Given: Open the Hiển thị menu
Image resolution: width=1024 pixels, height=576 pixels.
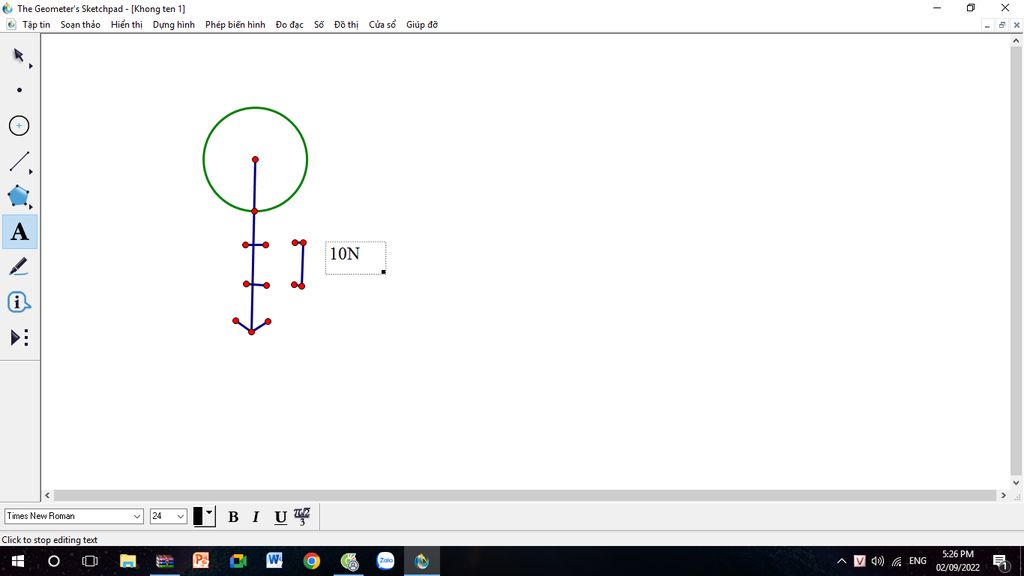Looking at the screenshot, I should (126, 25).
